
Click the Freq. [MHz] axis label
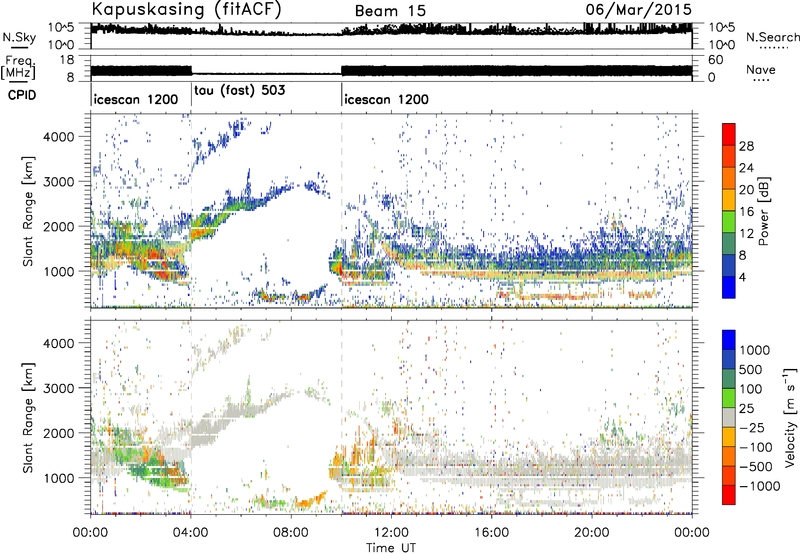[x=18, y=68]
